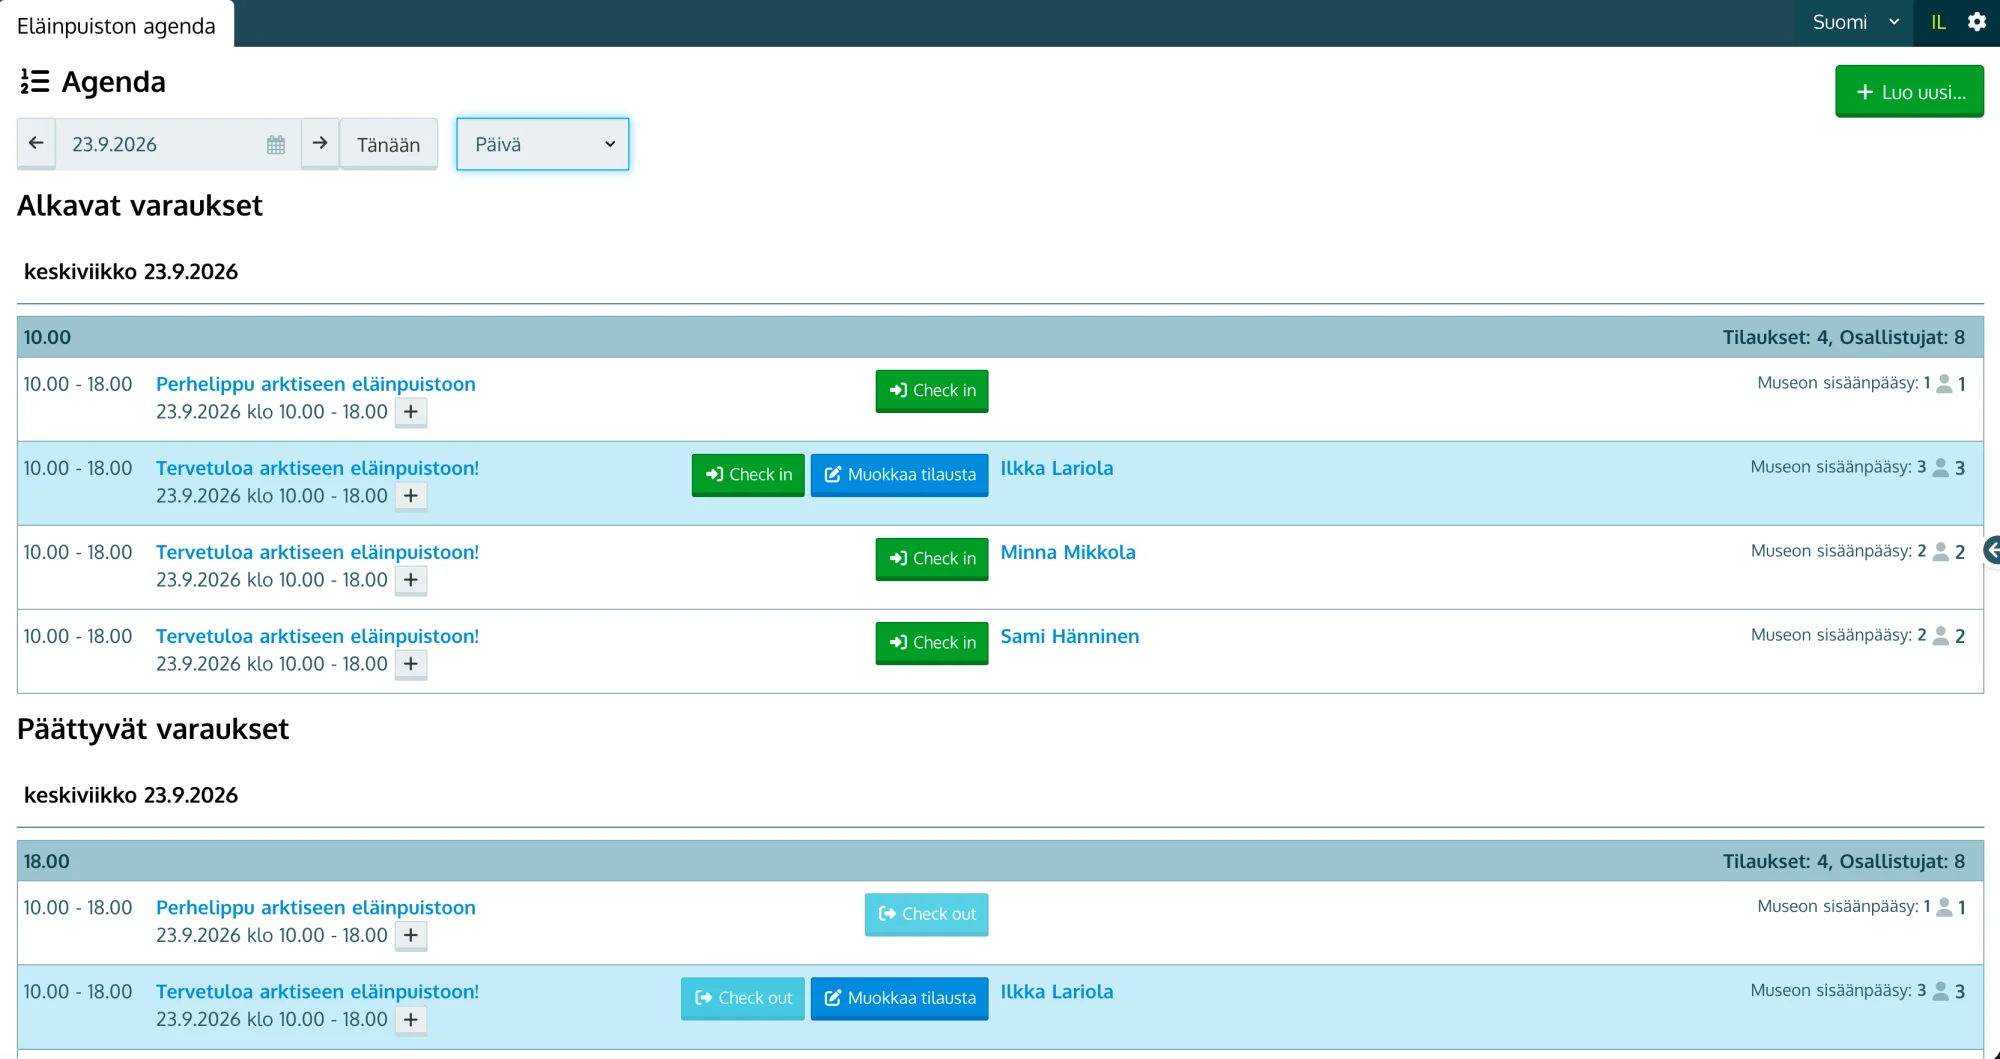Check in Minna Mikkola's reservation

[932, 559]
